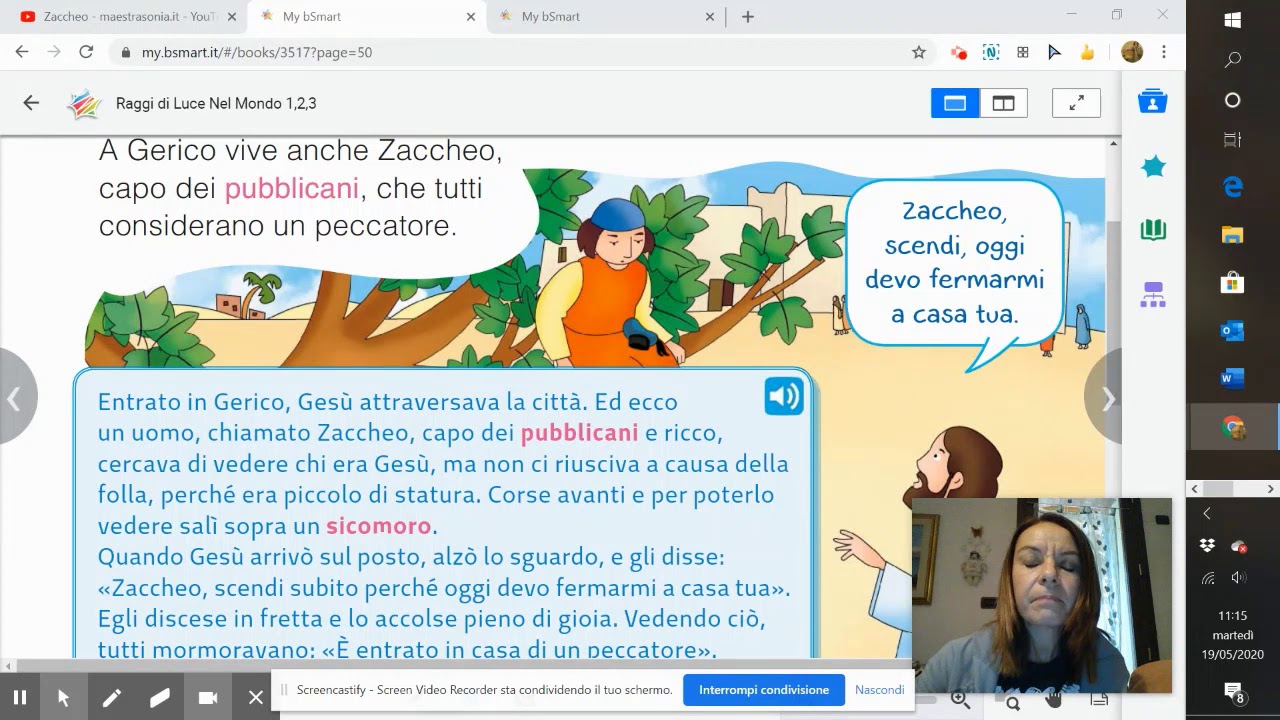Open a new browser tab

pyautogui.click(x=748, y=17)
